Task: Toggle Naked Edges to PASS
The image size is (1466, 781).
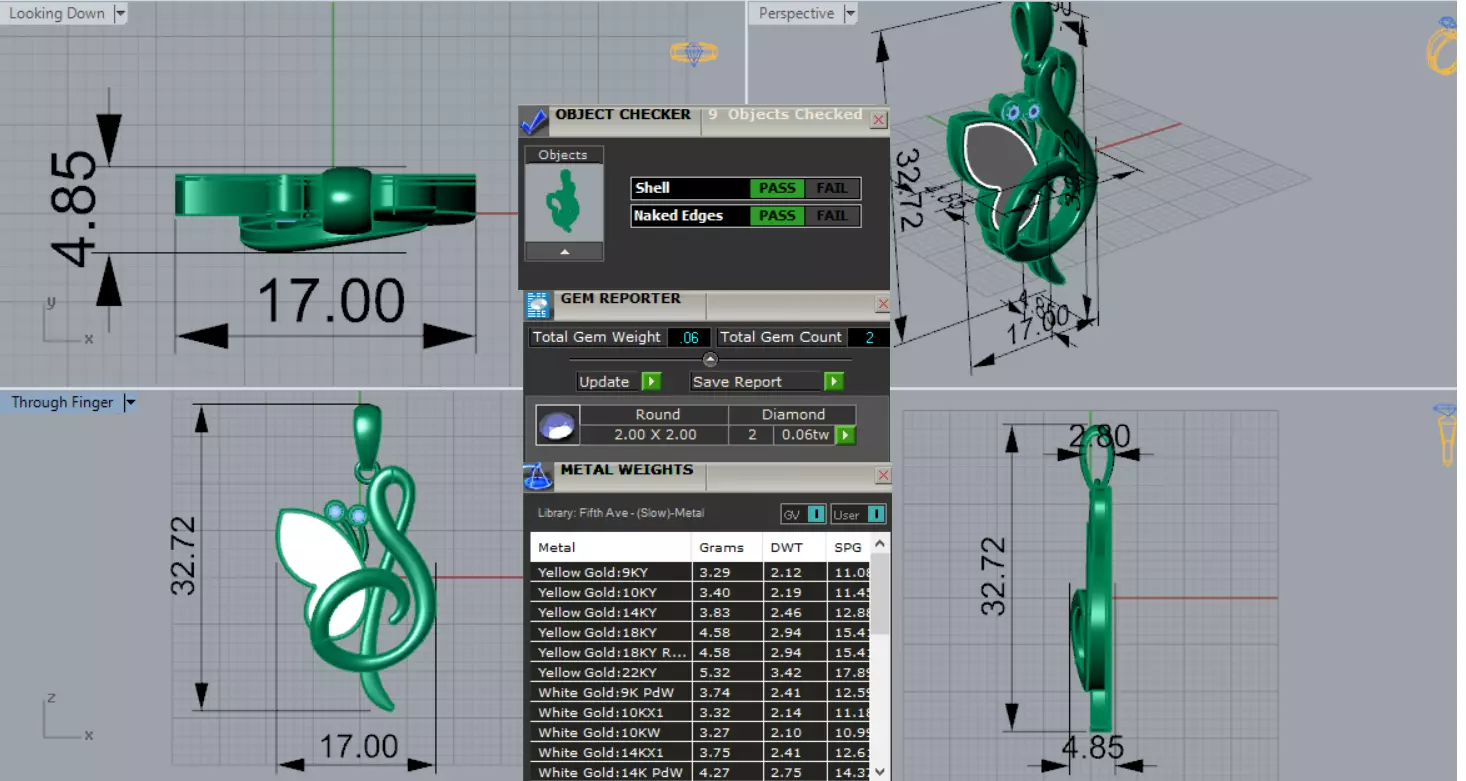Action: pyautogui.click(x=777, y=216)
